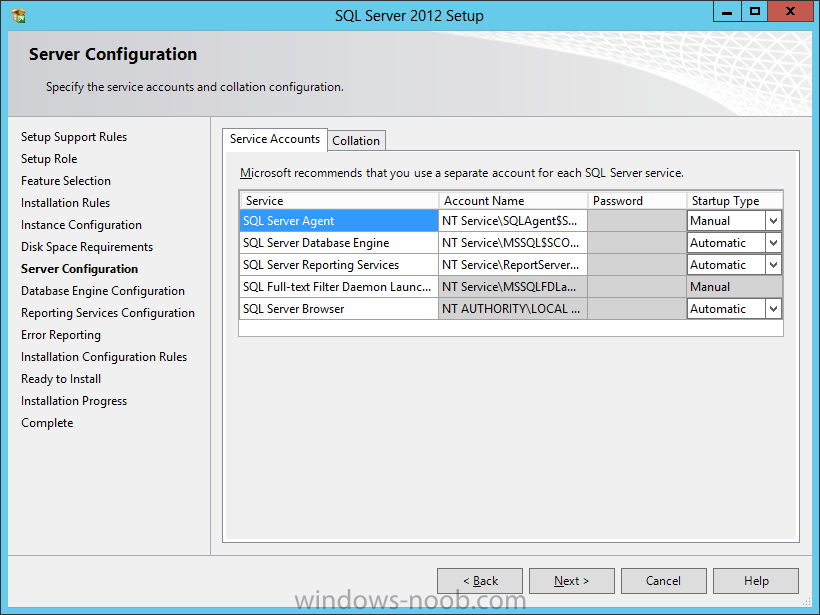Click Installation Progress step
820x615 pixels.
click(x=74, y=401)
